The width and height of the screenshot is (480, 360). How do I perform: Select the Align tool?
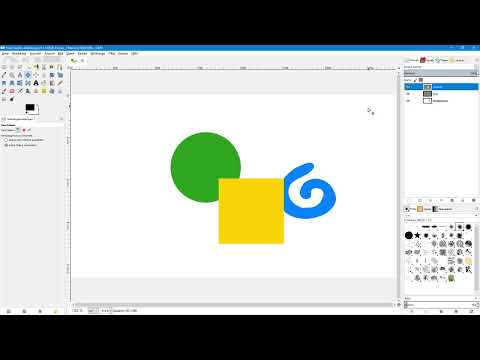point(36,75)
